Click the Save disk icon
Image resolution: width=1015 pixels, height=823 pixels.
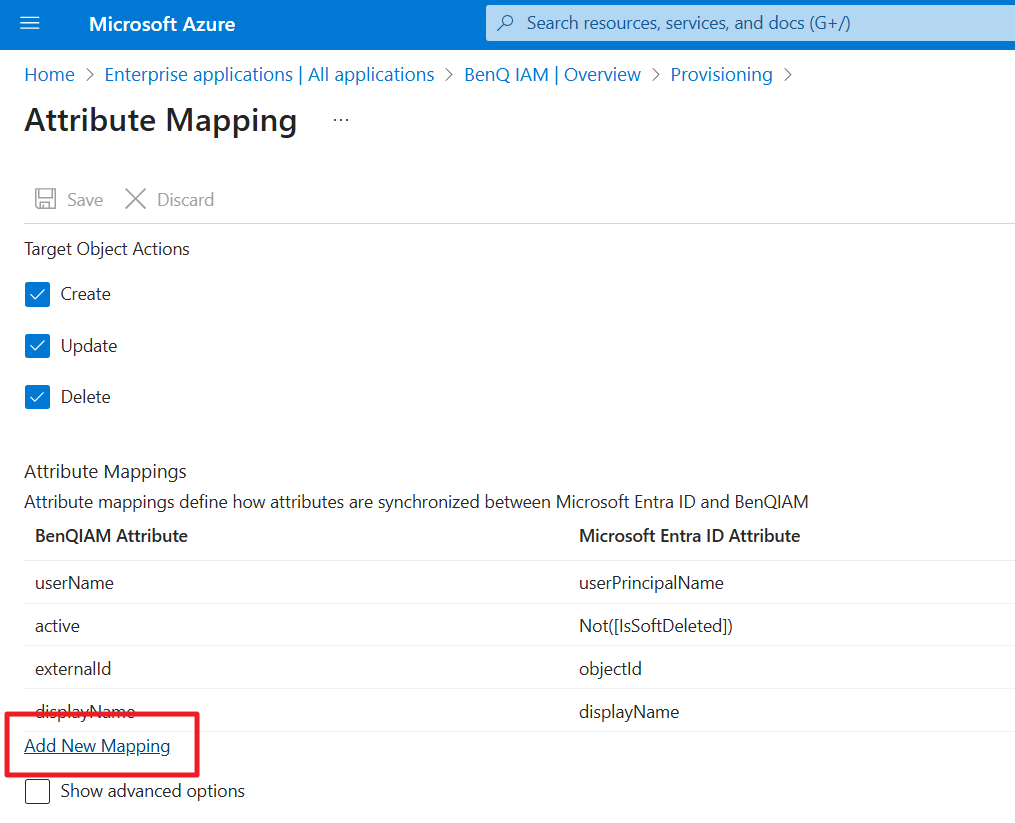[x=45, y=199]
